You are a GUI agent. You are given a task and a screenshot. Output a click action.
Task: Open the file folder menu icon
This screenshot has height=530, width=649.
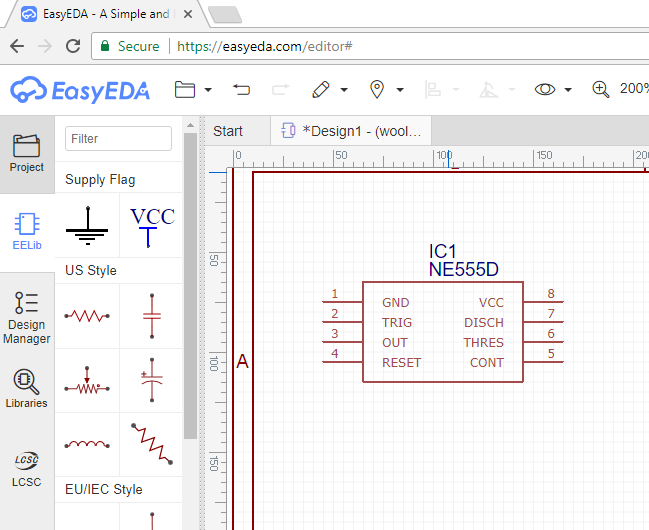(x=185, y=89)
